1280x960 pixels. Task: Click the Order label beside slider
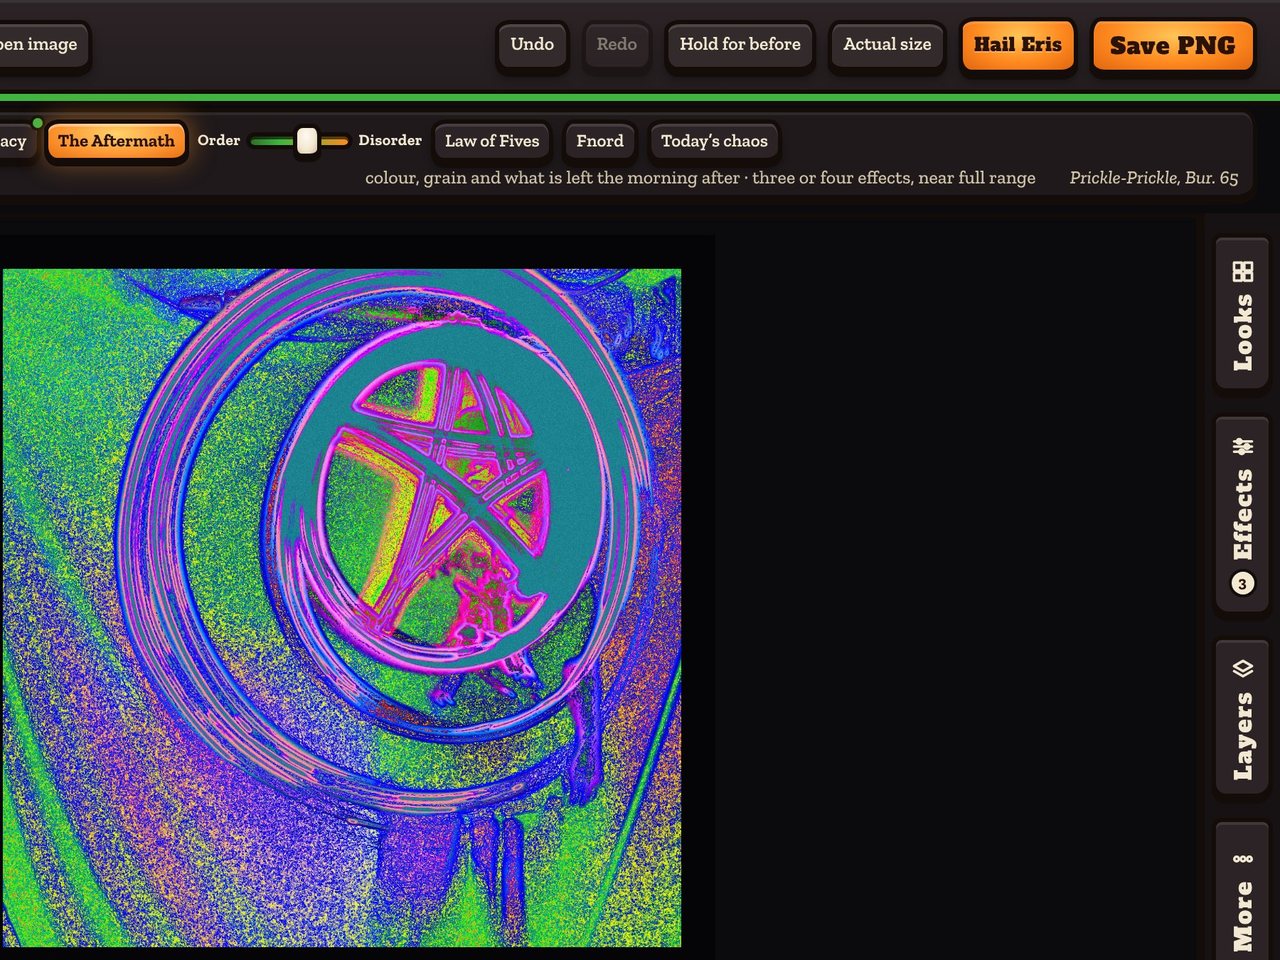coord(219,141)
